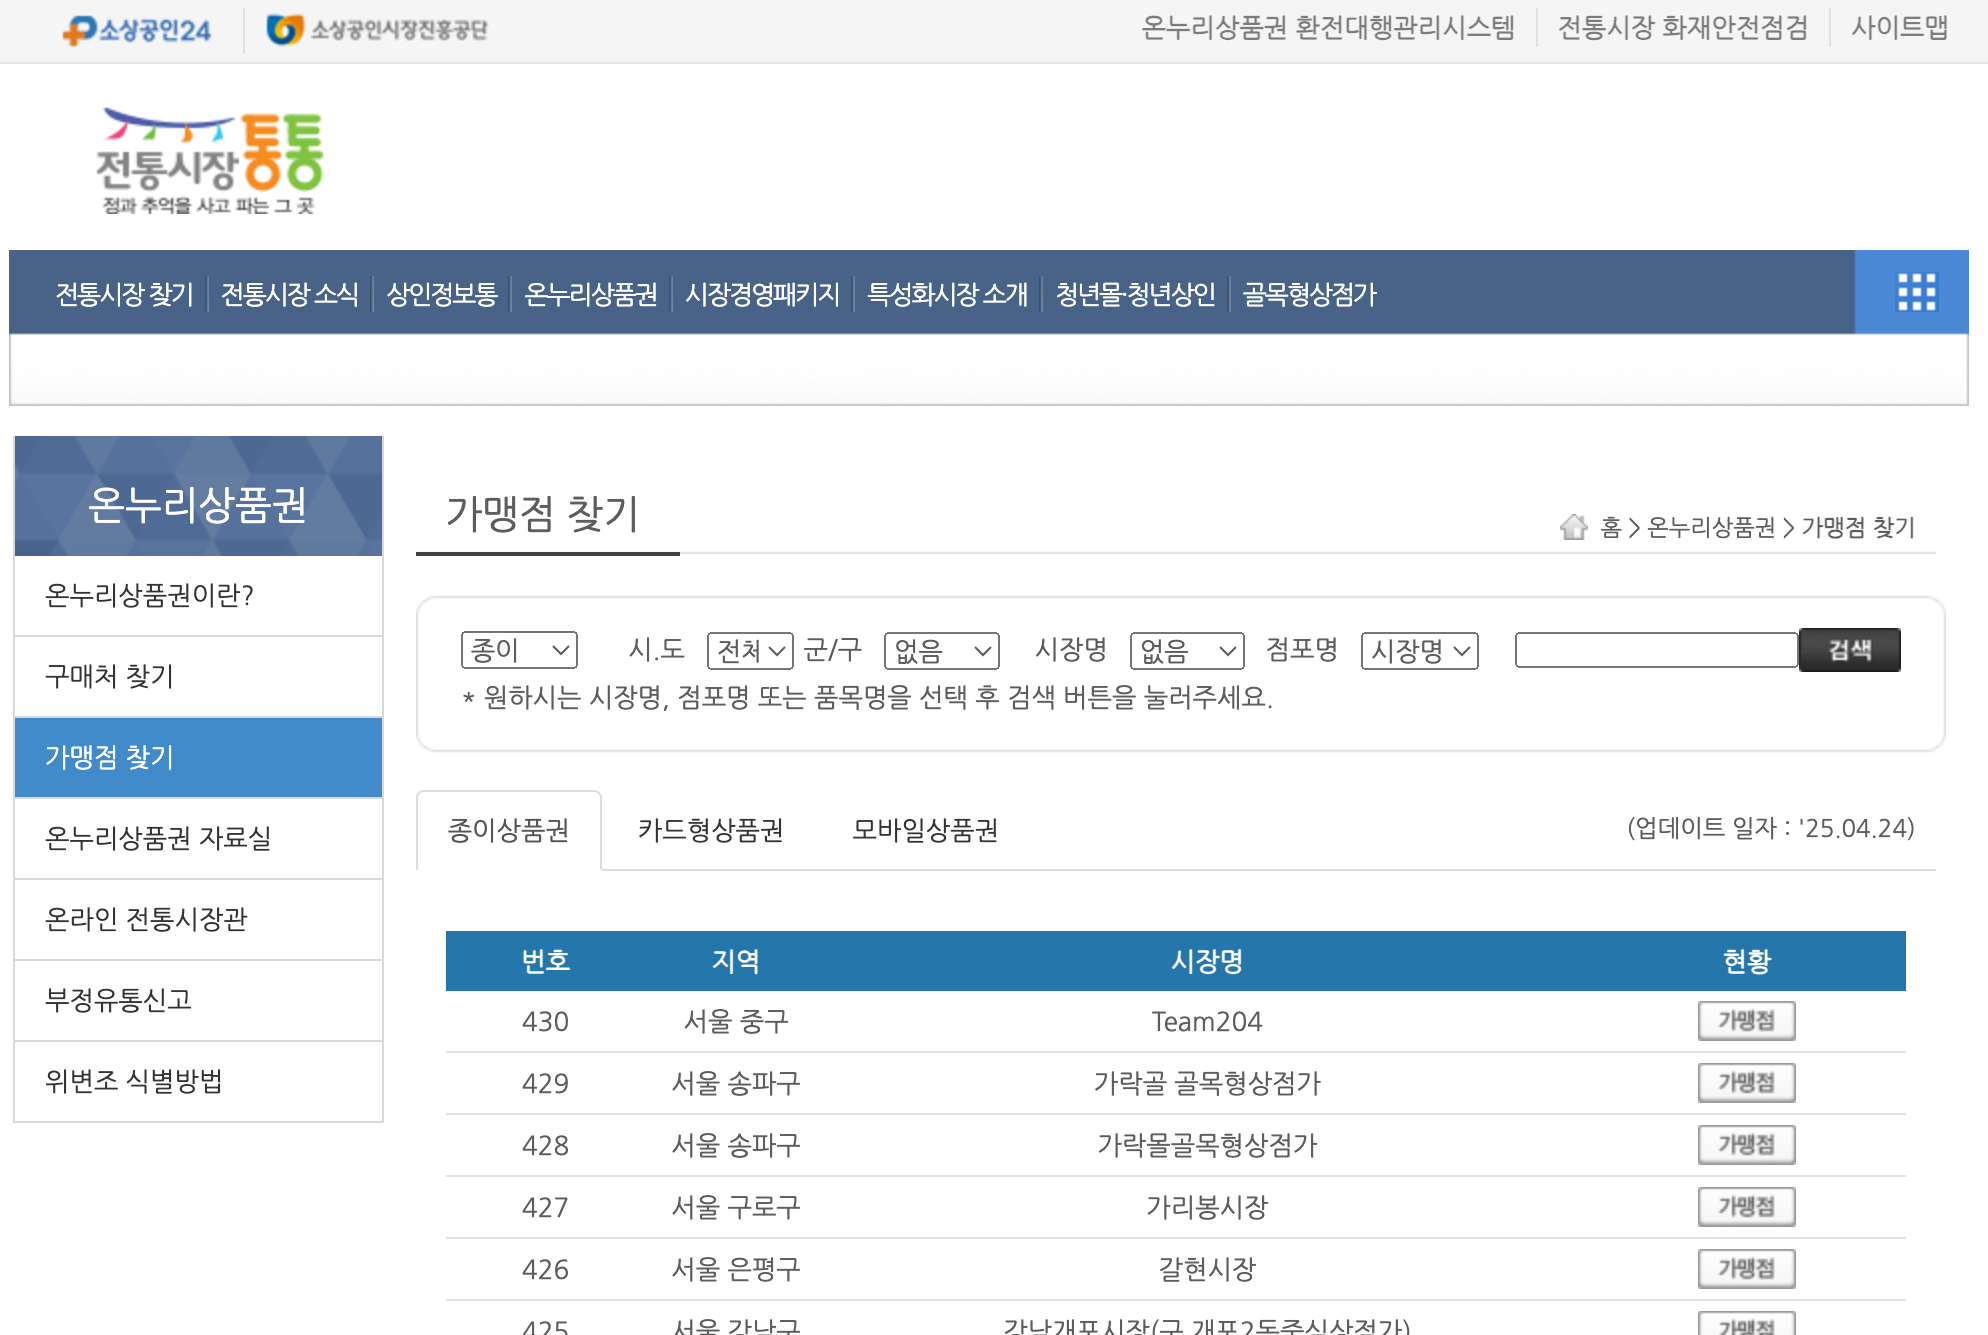The width and height of the screenshot is (1988, 1335).
Task: Expand the 군/구 district dropdown
Action: pyautogui.click(x=941, y=651)
